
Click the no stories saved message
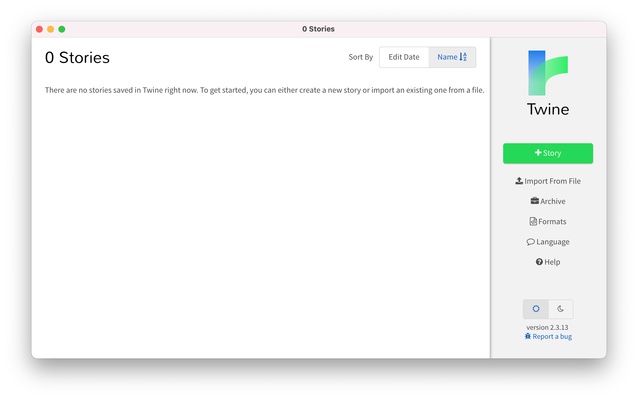[x=264, y=90]
